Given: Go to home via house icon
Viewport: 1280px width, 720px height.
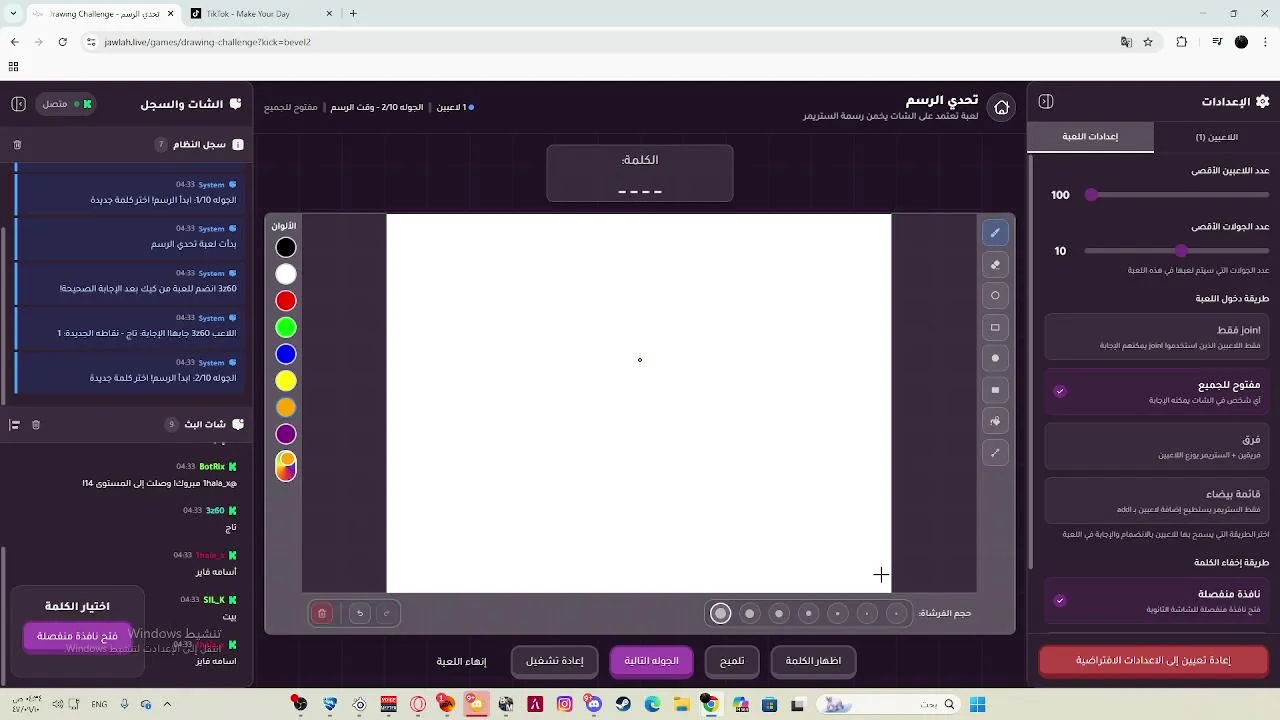Looking at the screenshot, I should pyautogui.click(x=1001, y=107).
